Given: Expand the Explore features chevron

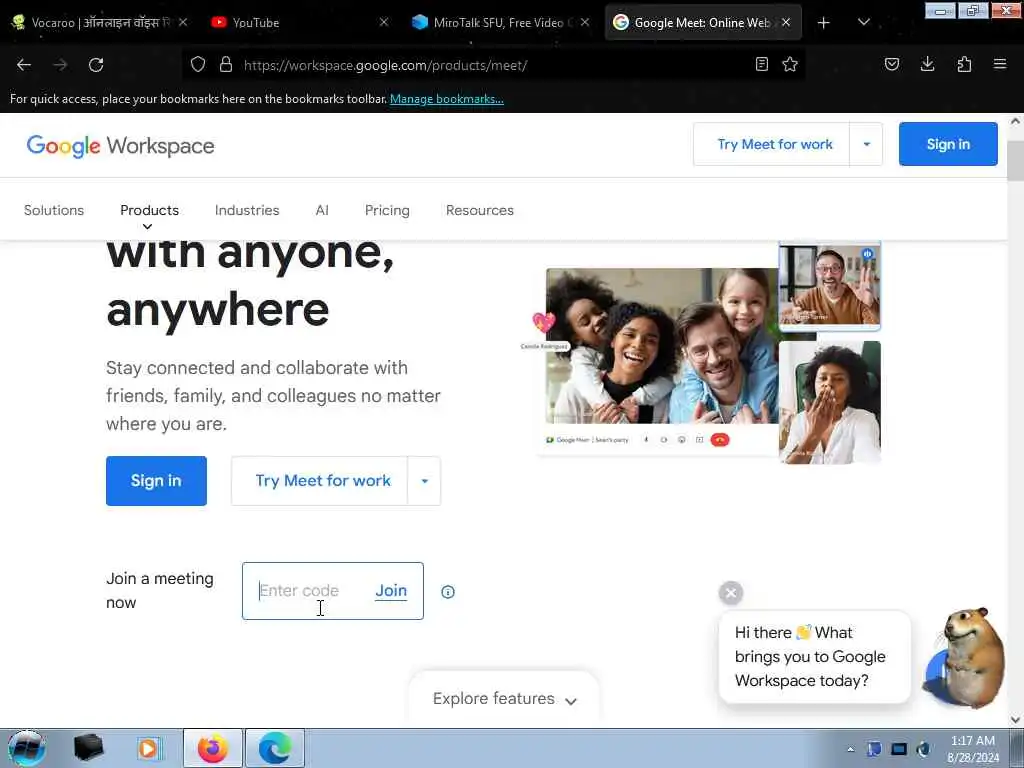Looking at the screenshot, I should coord(571,701).
